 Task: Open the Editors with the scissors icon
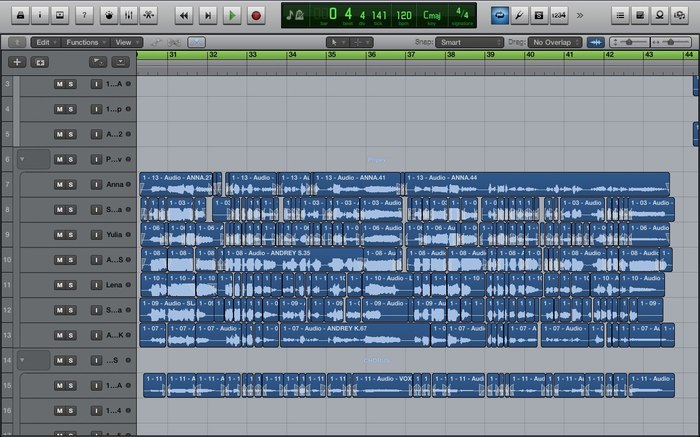[149, 15]
